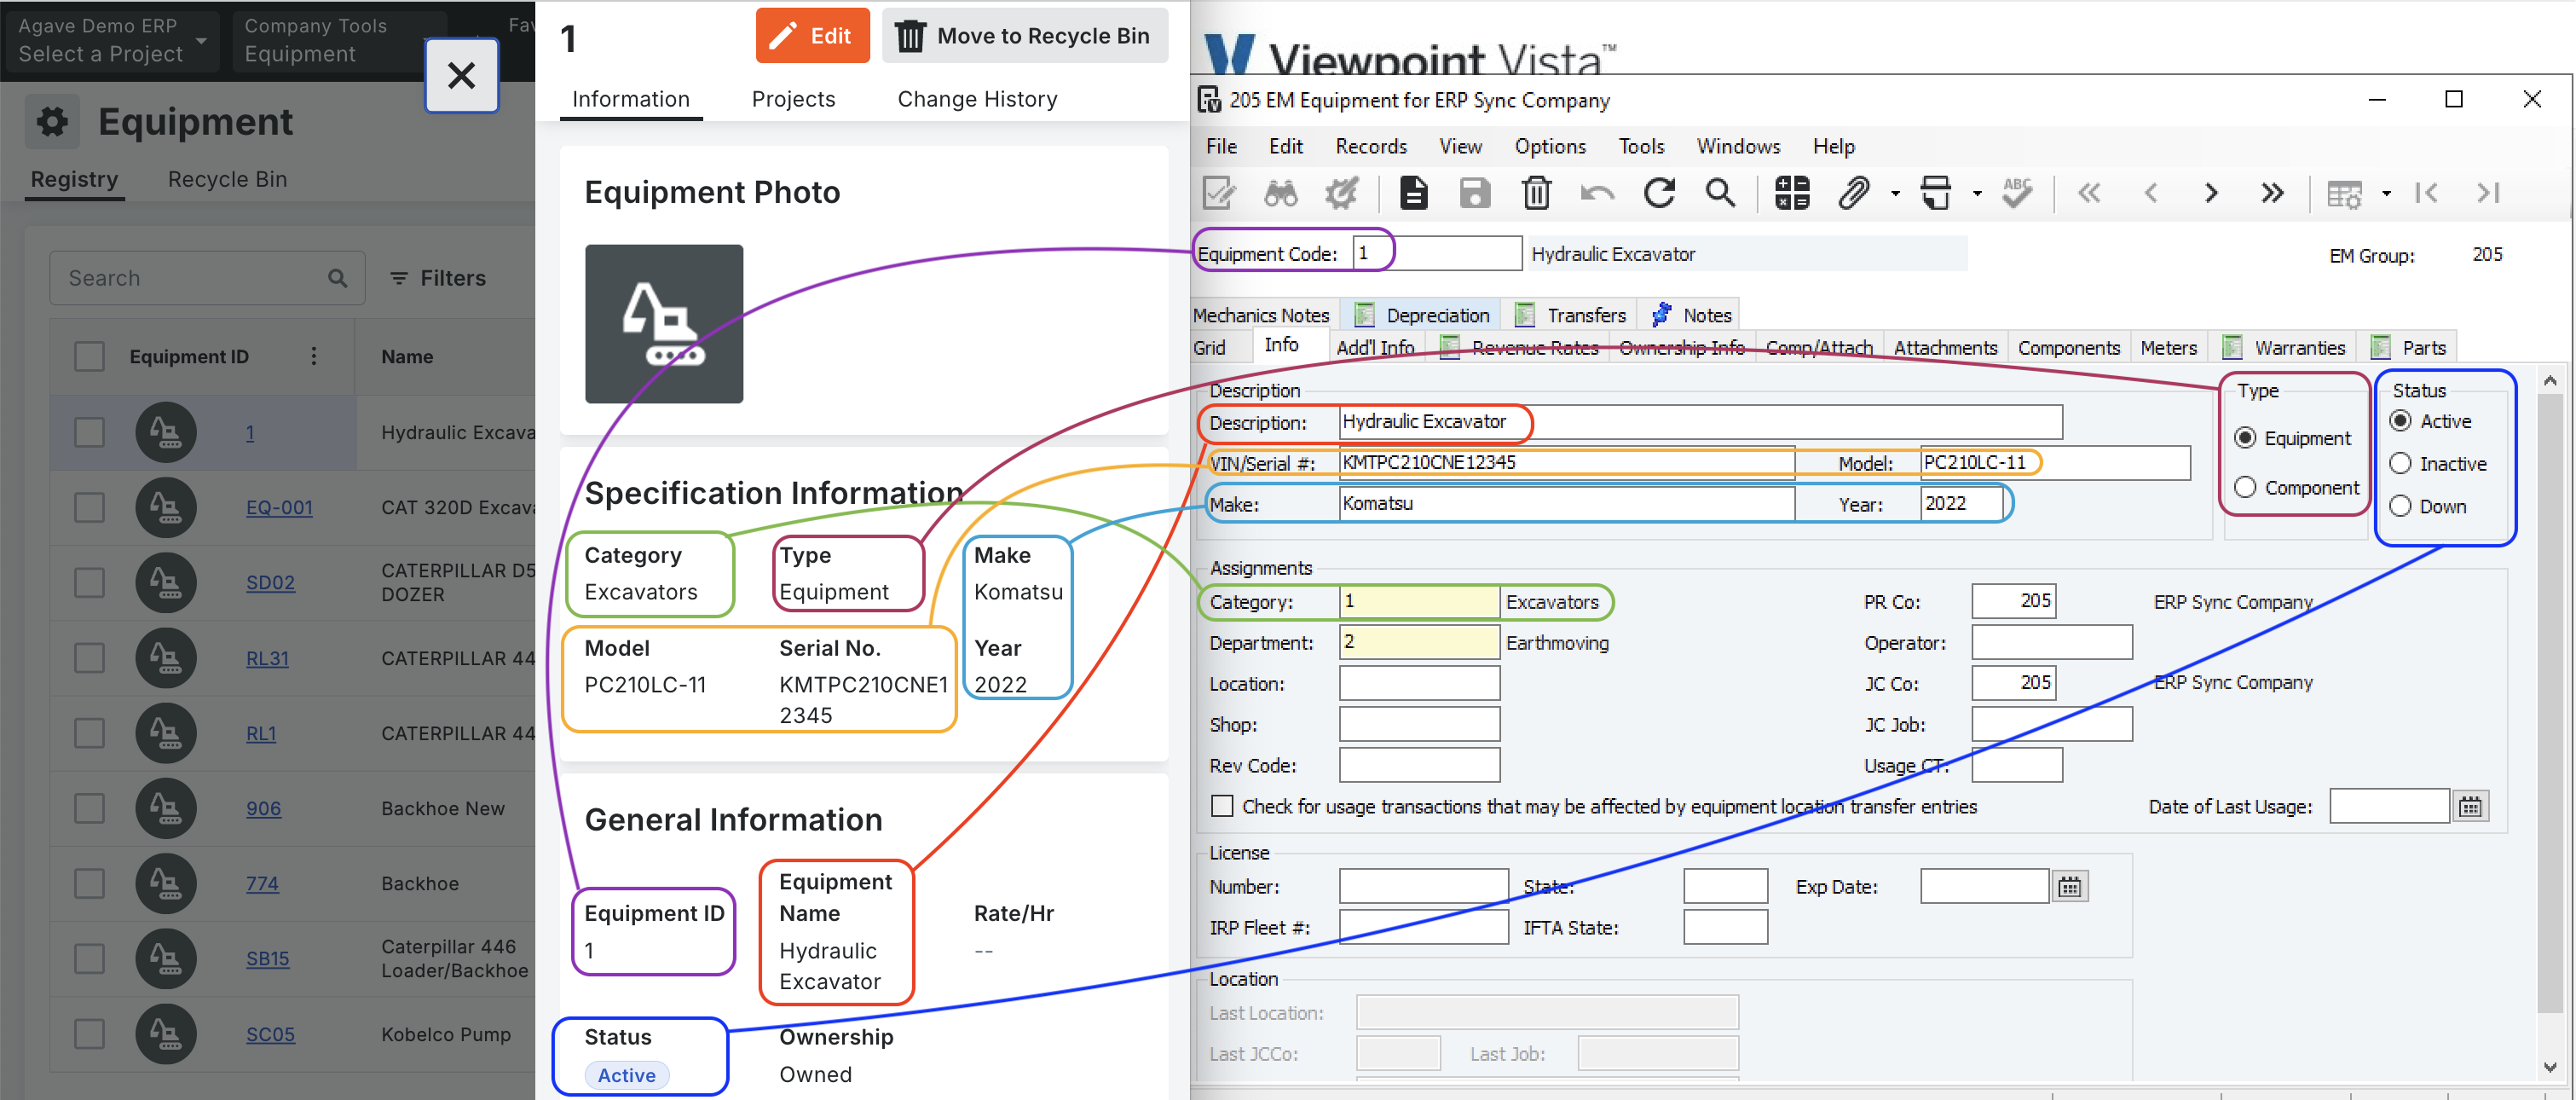Go to previous record single-left arrow
Screen dimensions: 2576x1100
click(x=2151, y=193)
